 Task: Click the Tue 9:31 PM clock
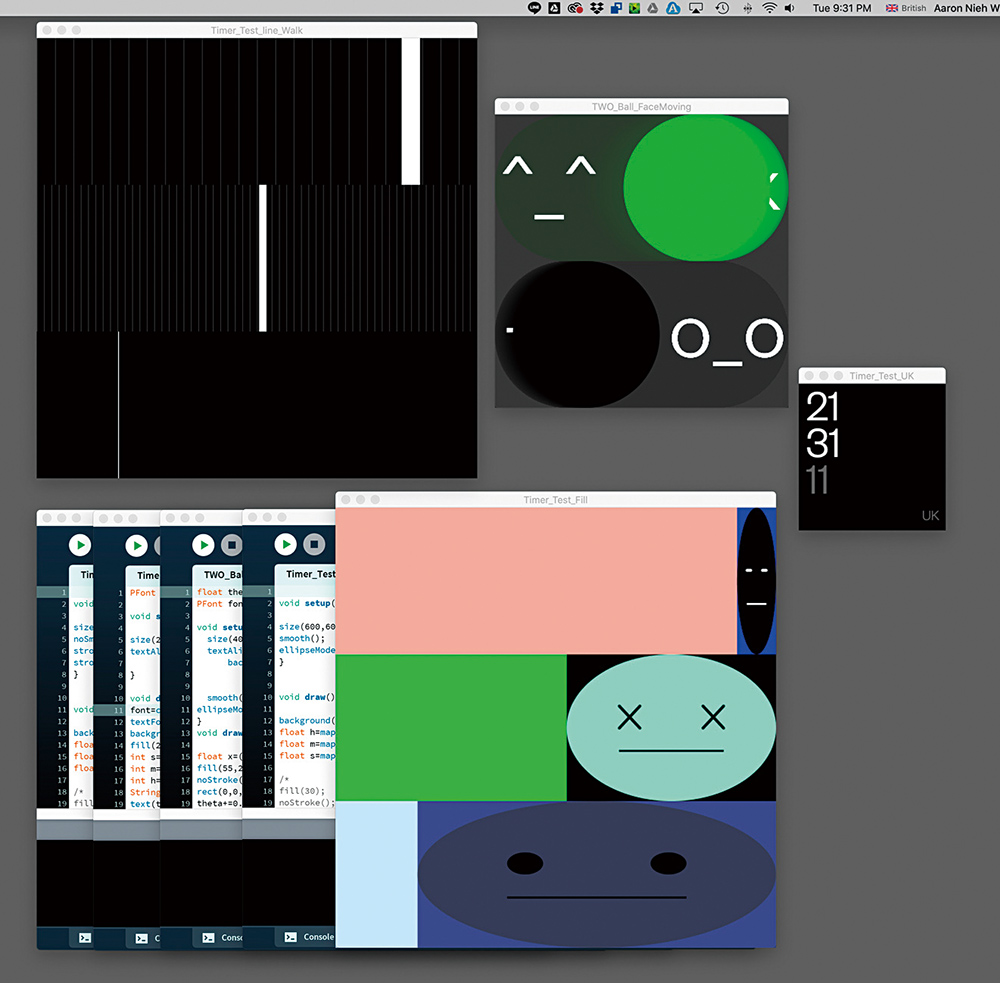coord(841,8)
